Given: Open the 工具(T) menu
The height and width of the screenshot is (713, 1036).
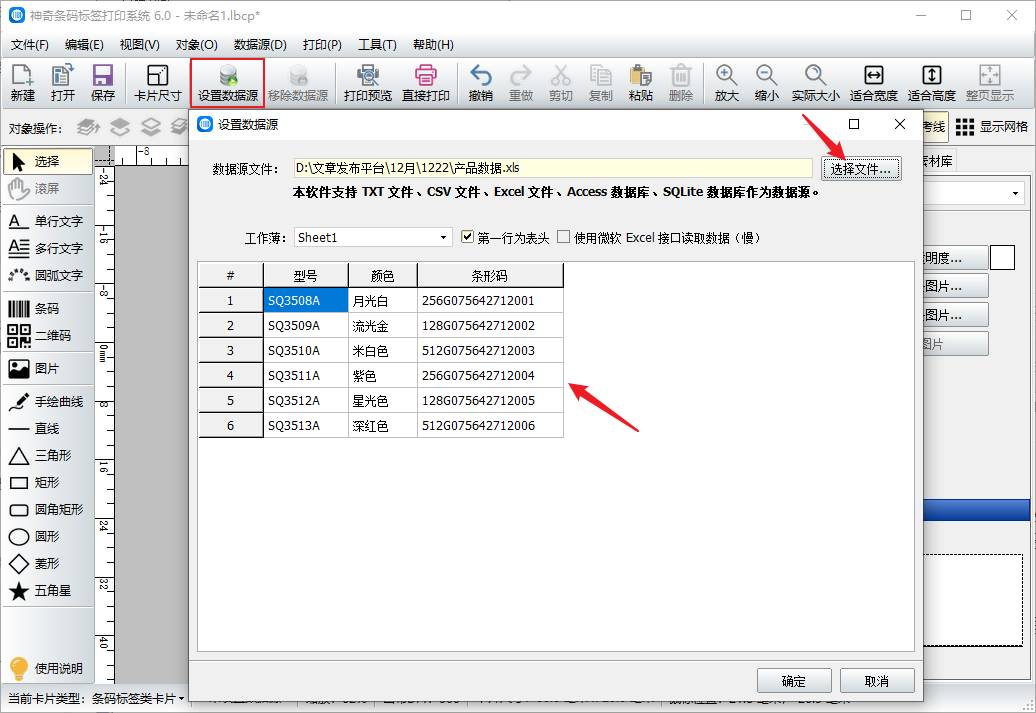Looking at the screenshot, I should pos(377,45).
